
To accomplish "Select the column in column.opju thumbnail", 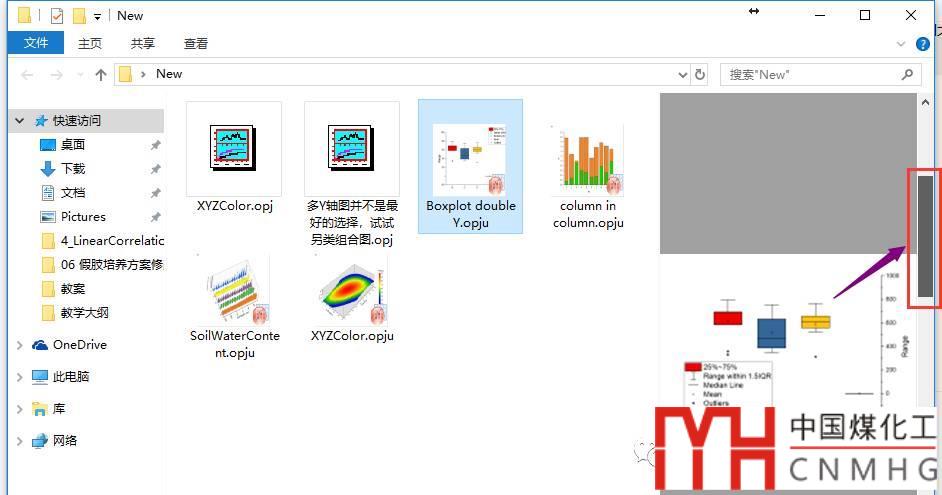I will [x=588, y=160].
